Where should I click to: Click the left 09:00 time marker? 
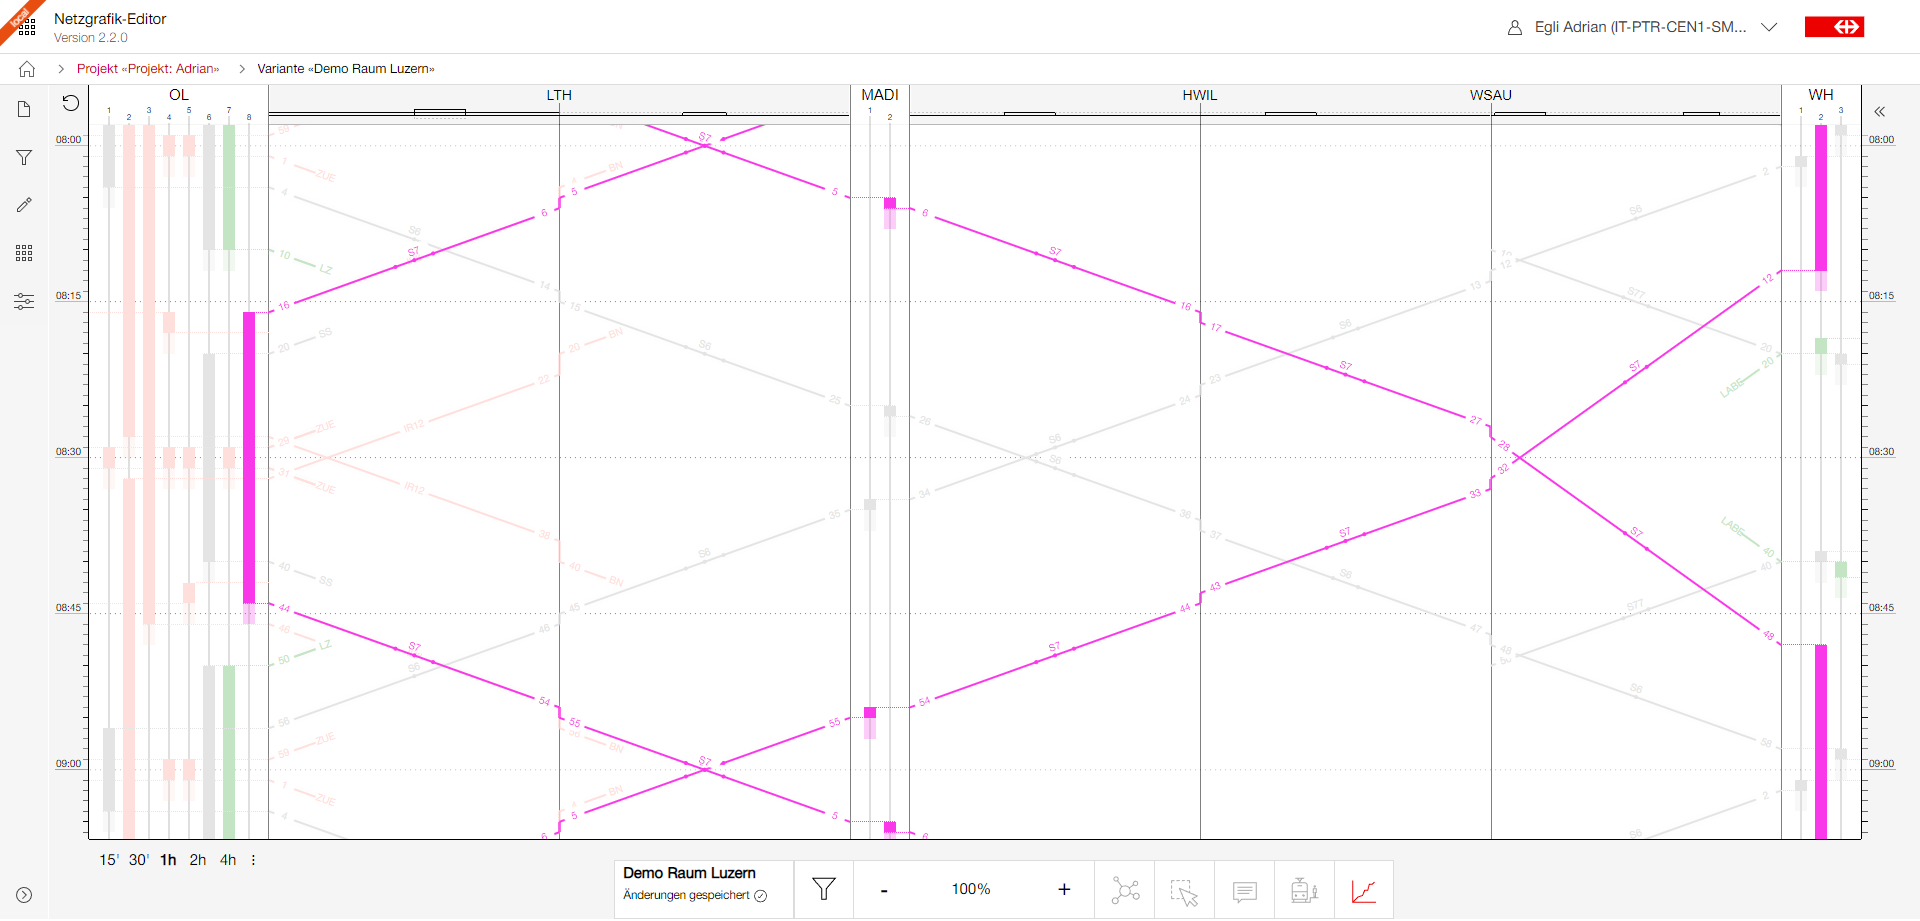pos(68,764)
